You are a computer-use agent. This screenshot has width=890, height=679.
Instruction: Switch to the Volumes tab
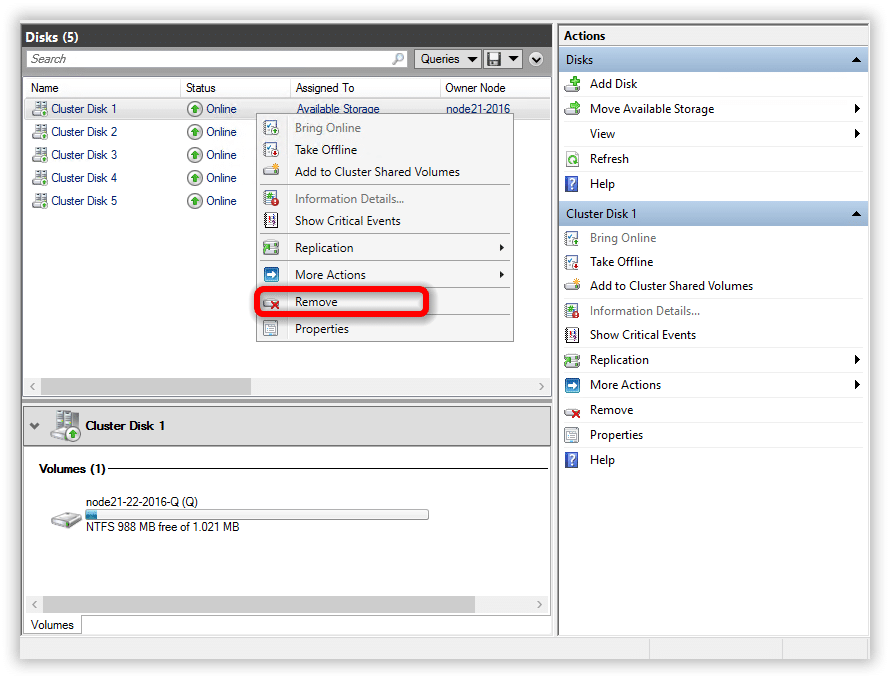pyautogui.click(x=52, y=625)
